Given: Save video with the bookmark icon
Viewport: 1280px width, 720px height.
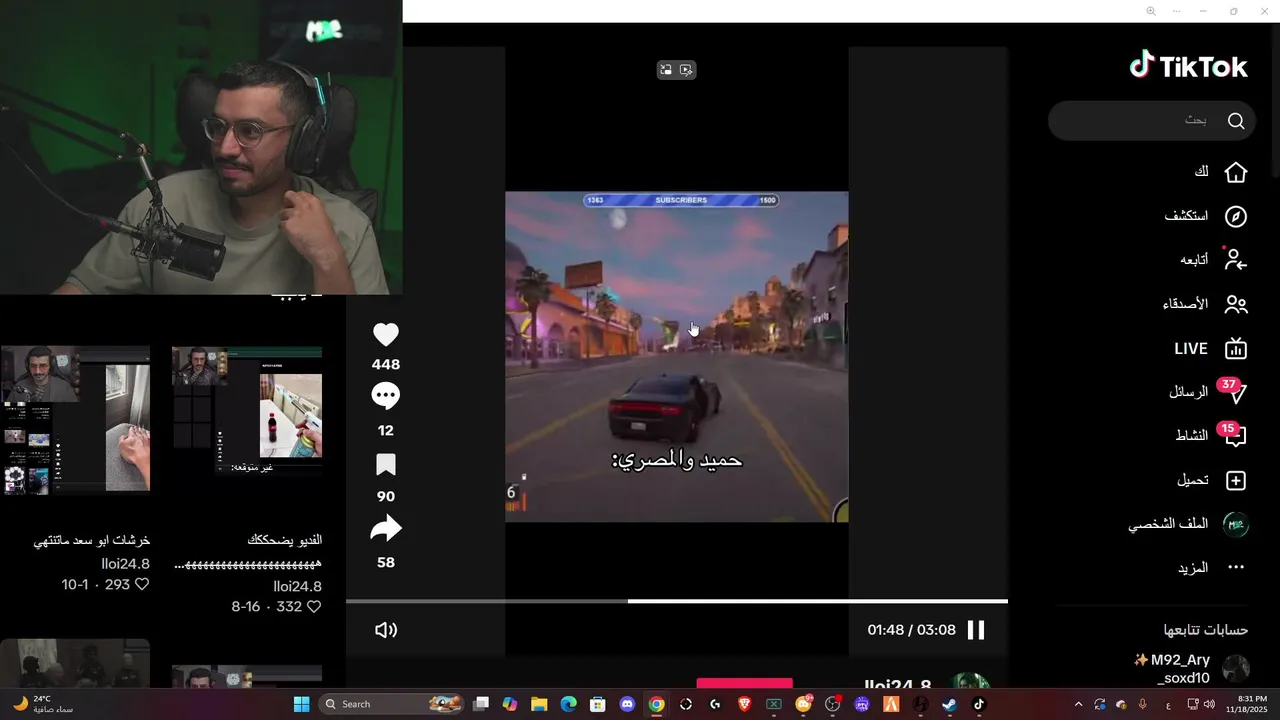Looking at the screenshot, I should [x=386, y=464].
